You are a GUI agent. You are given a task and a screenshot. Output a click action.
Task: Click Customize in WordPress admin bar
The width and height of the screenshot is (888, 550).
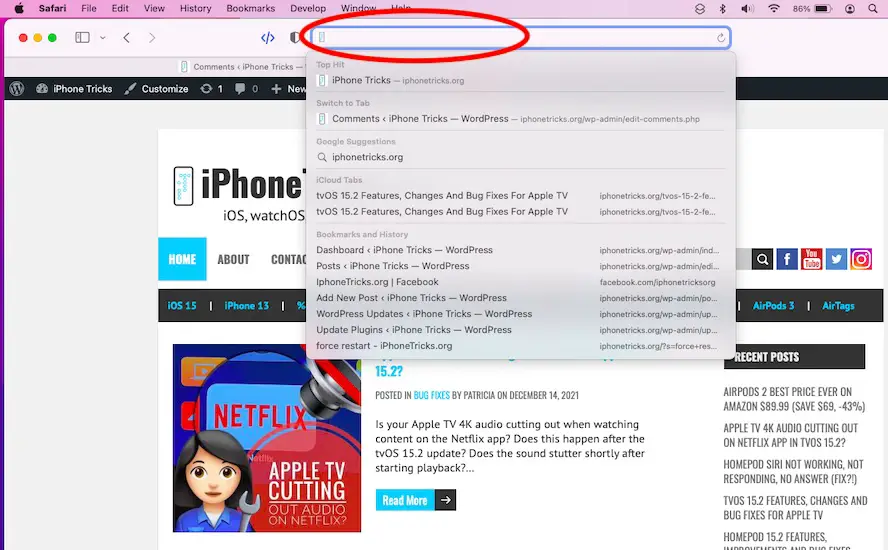(156, 89)
